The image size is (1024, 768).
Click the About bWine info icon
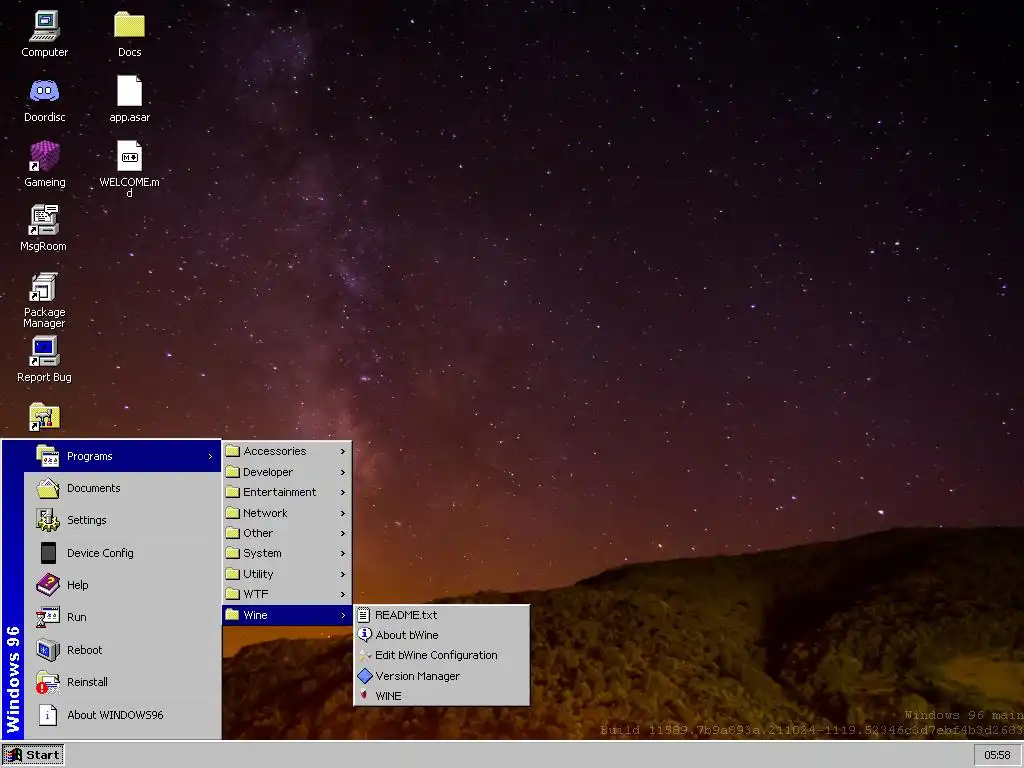tap(364, 635)
